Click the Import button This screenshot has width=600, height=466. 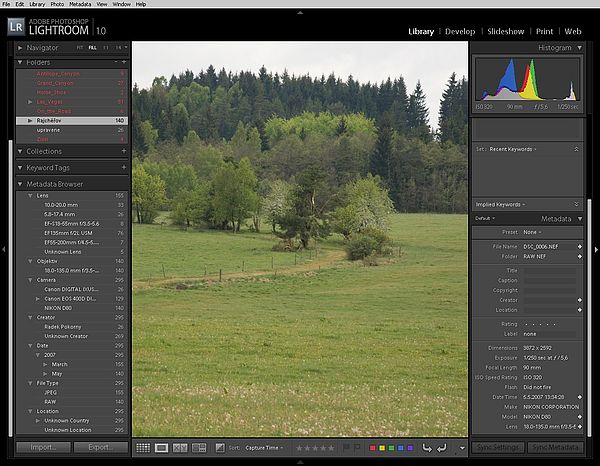[43, 447]
